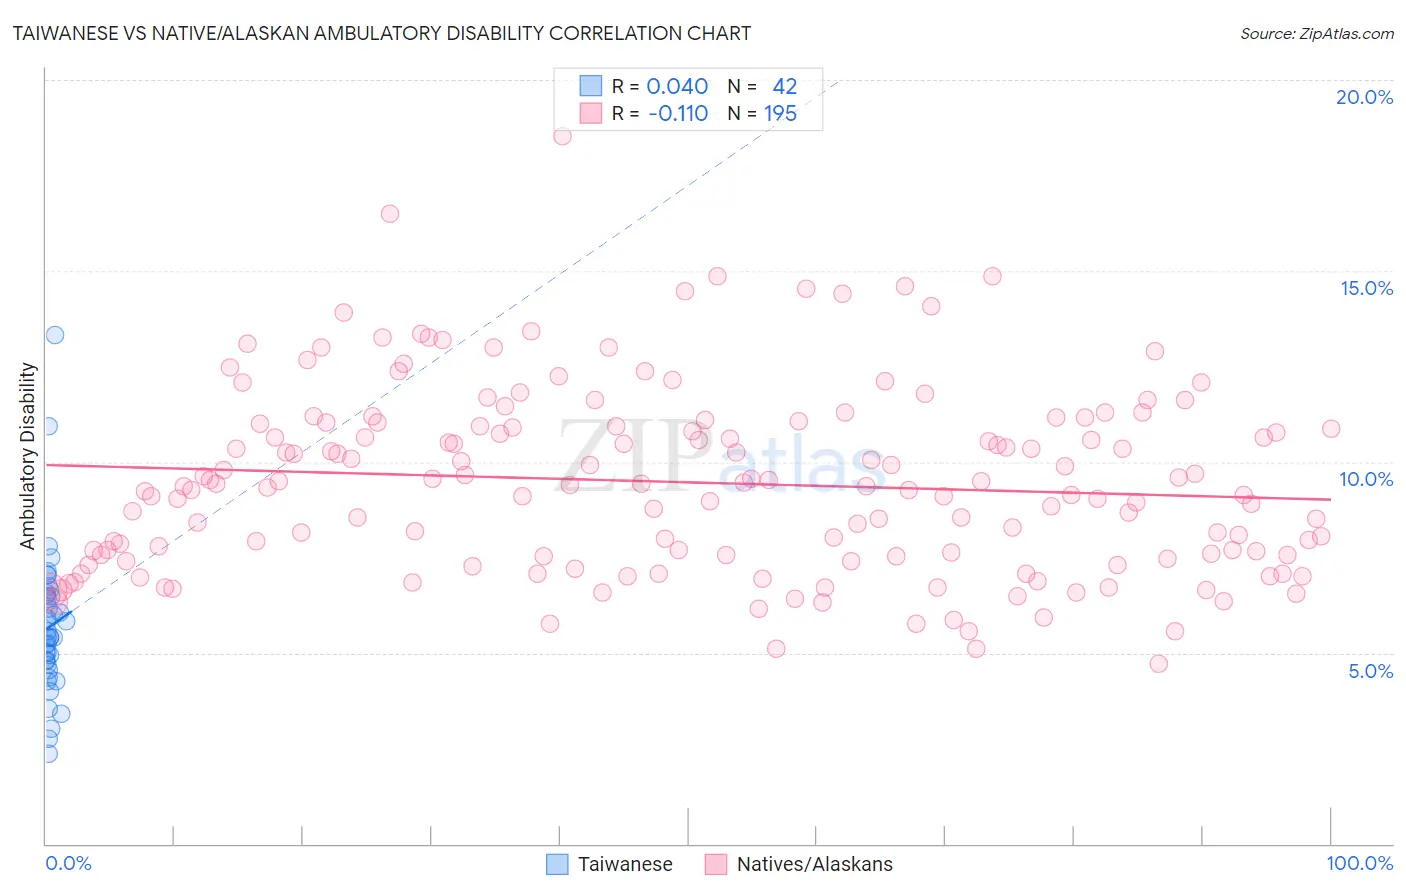Select the highest pink outlier point near 18.5%
Image resolution: width=1406 pixels, height=892 pixels.
pos(562,136)
